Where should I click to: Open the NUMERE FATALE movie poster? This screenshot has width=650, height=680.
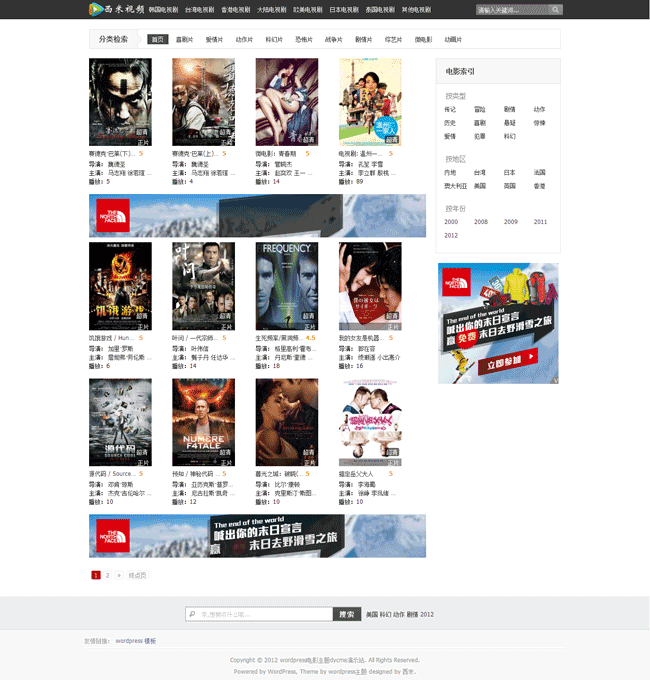(x=203, y=422)
